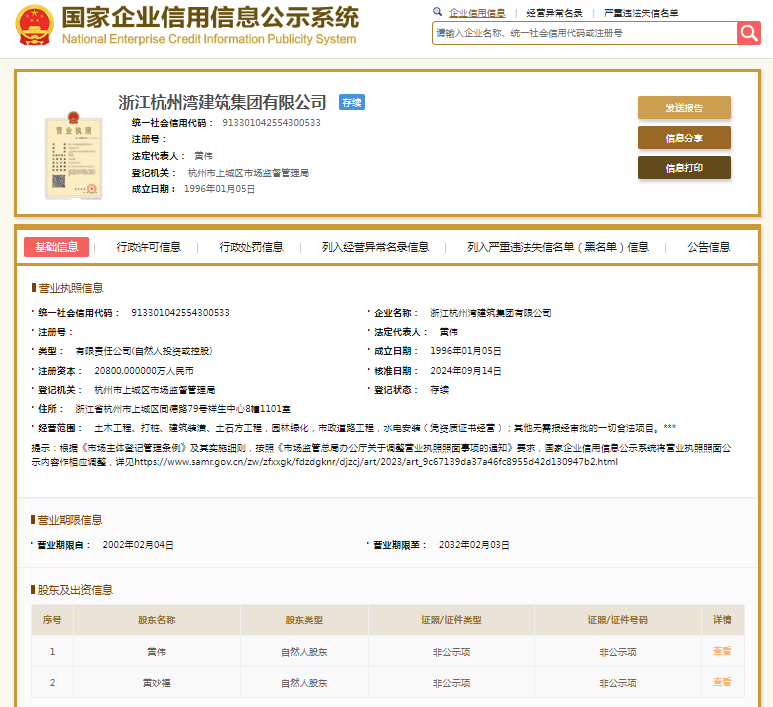Select the 经营异常名录 search category
Viewport: 773px width, 707px height.
coord(554,13)
